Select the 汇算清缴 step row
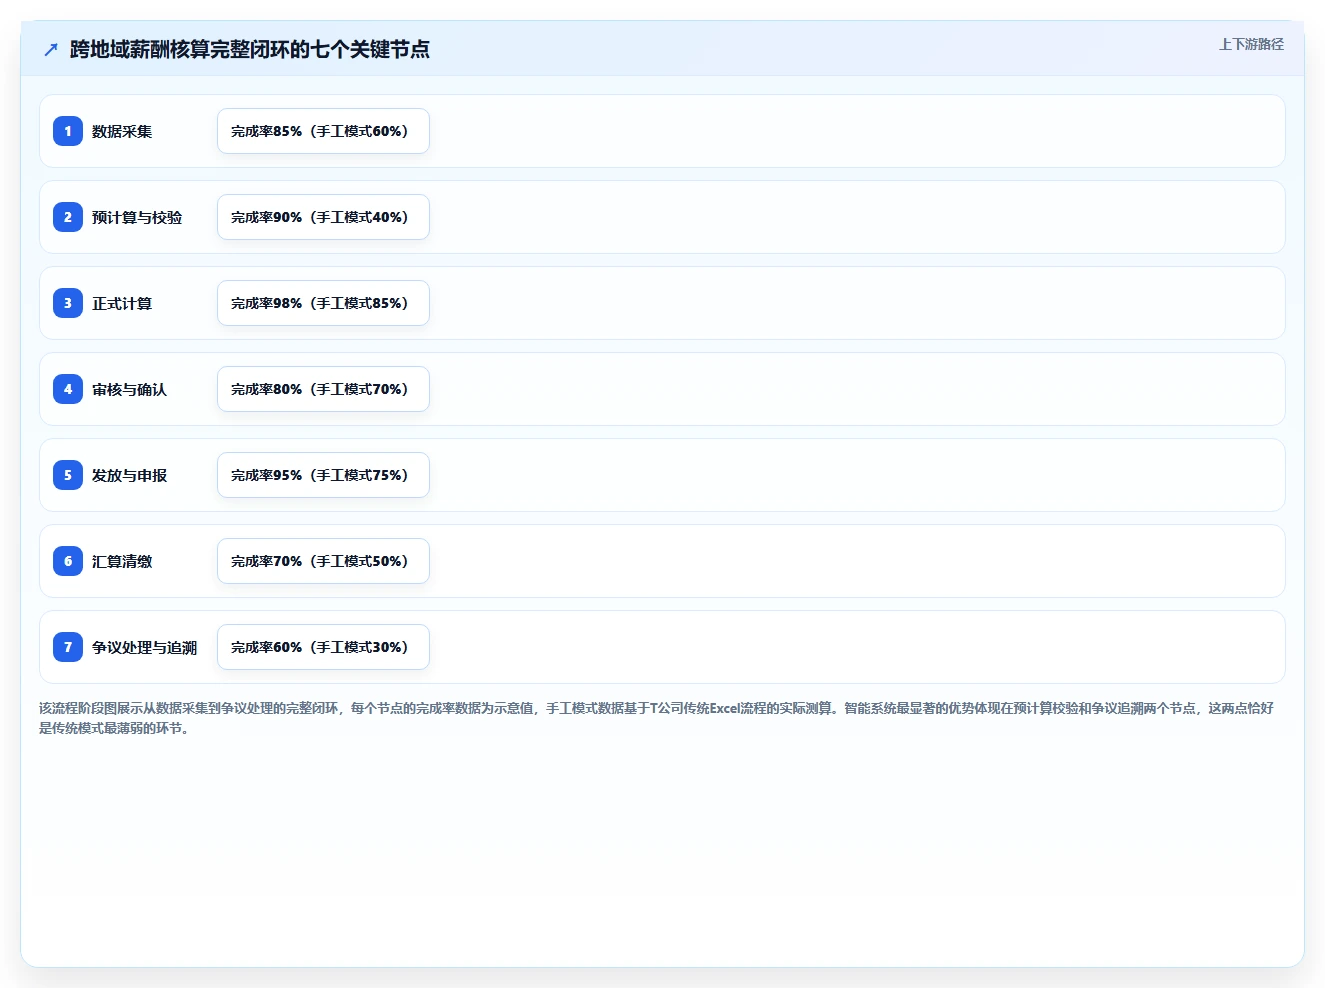1325x988 pixels. pyautogui.click(x=662, y=561)
